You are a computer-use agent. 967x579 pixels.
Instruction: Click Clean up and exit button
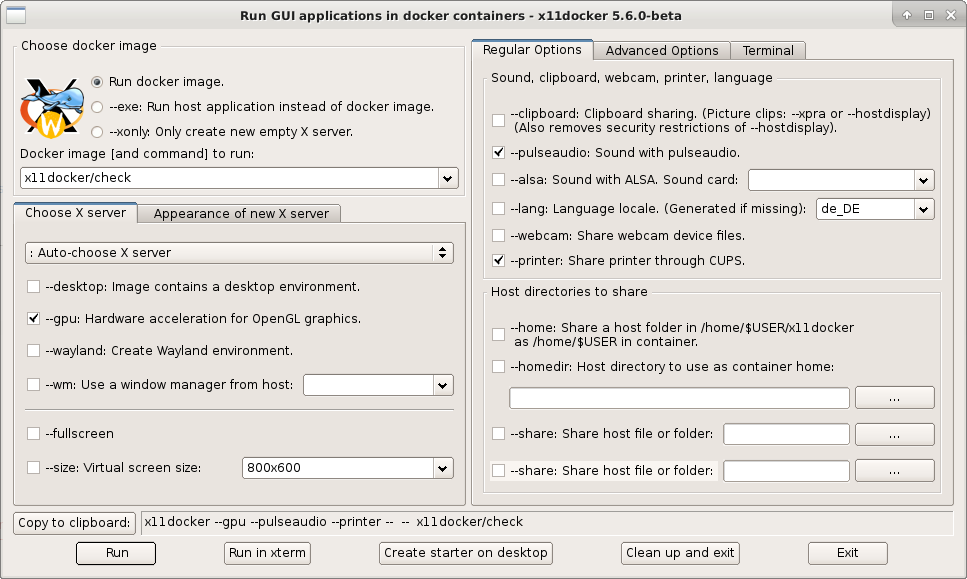680,553
